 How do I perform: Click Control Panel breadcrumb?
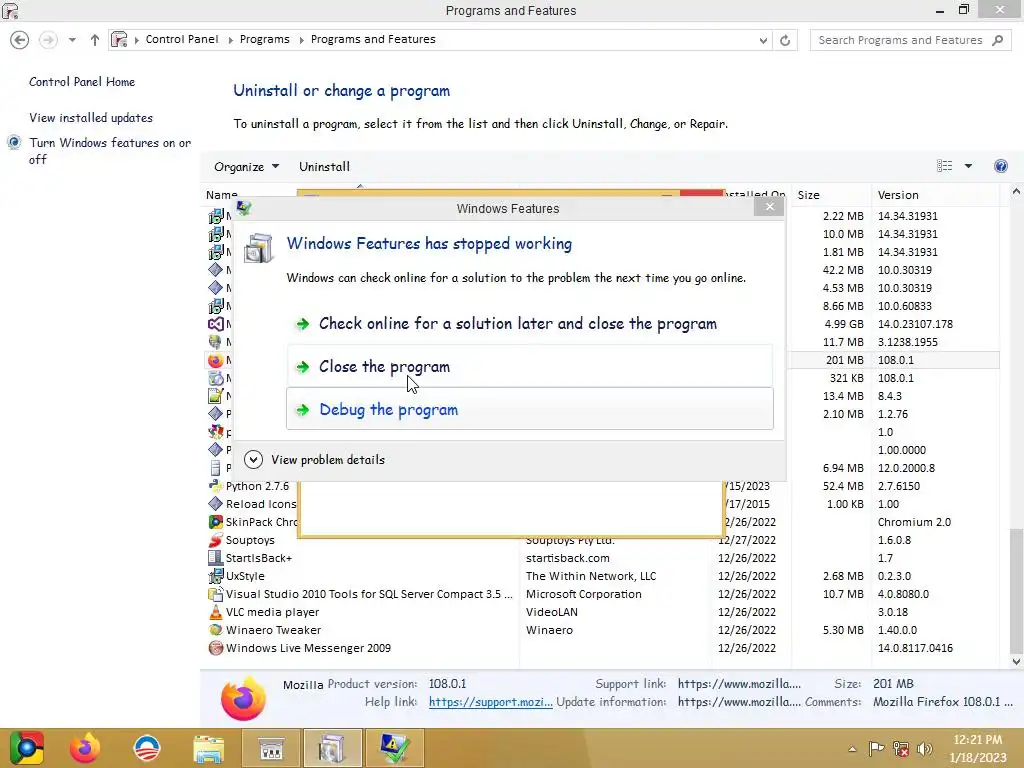point(182,39)
